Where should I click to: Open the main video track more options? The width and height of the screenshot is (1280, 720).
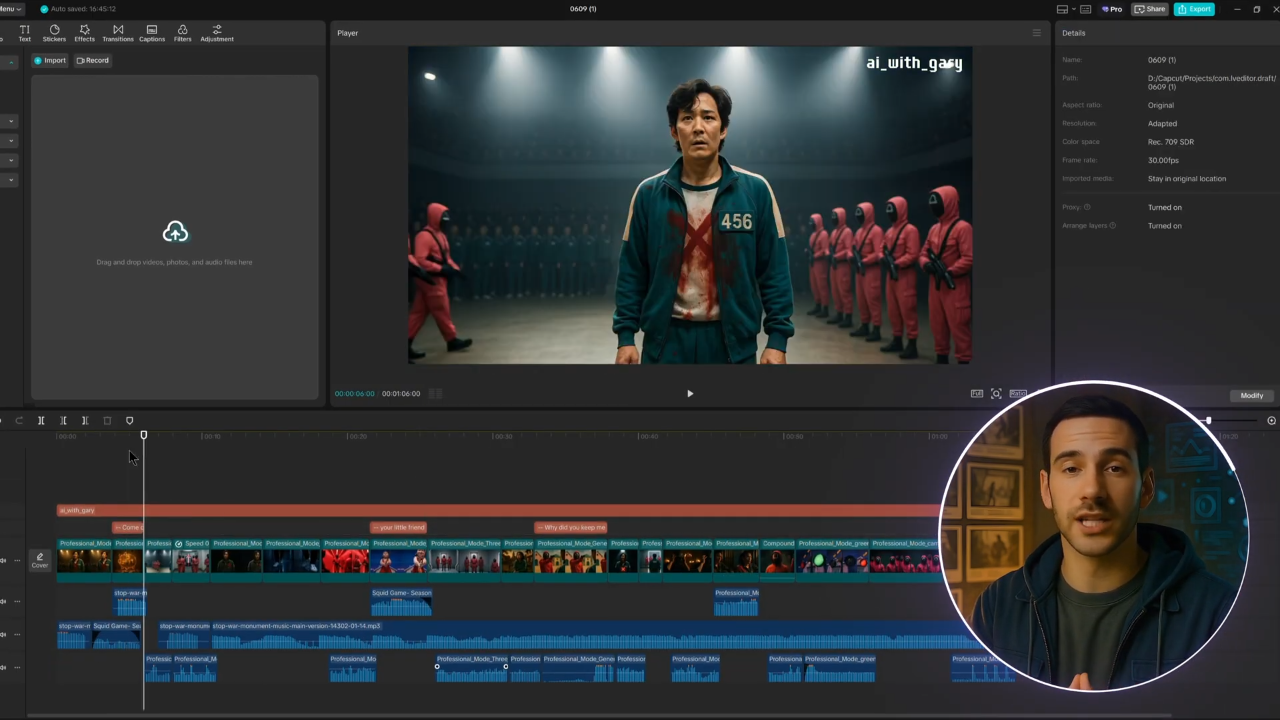tap(17, 561)
